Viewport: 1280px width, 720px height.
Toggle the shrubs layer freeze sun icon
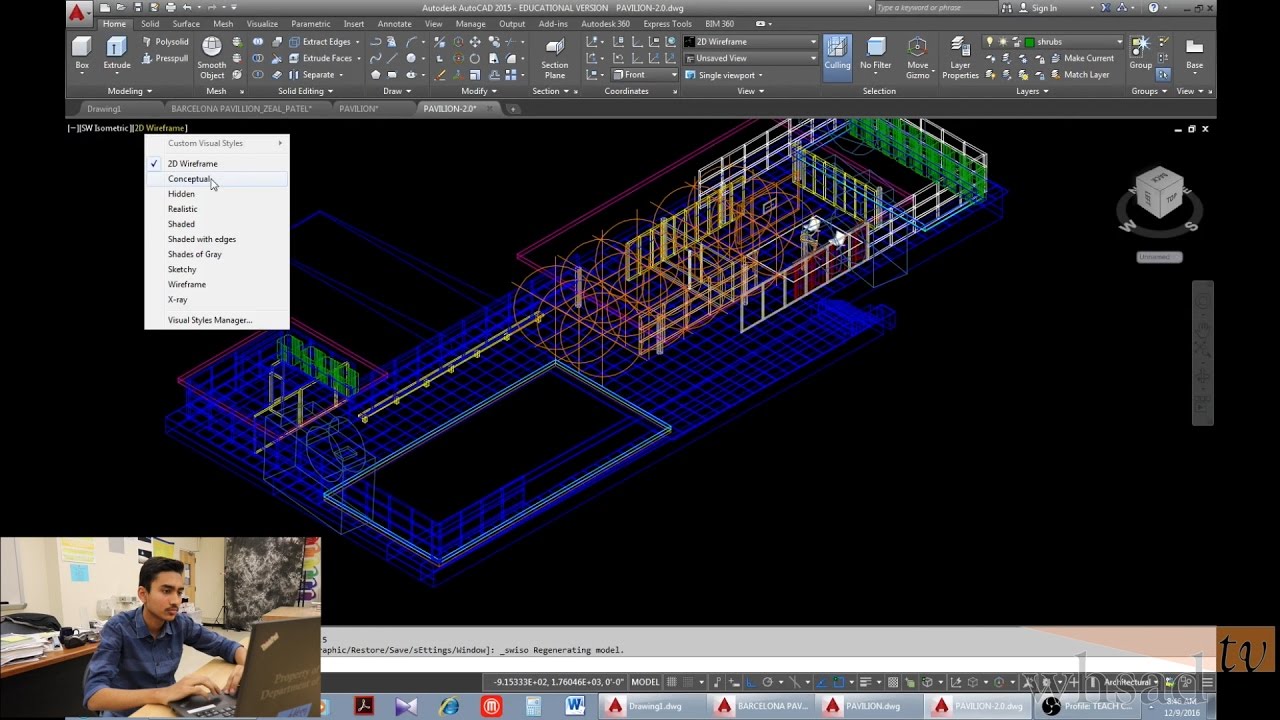(1002, 42)
